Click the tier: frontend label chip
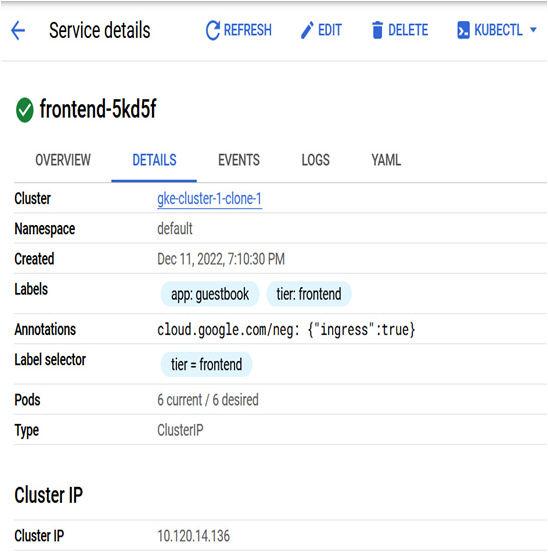The width and height of the screenshot is (548, 555). (x=309, y=294)
